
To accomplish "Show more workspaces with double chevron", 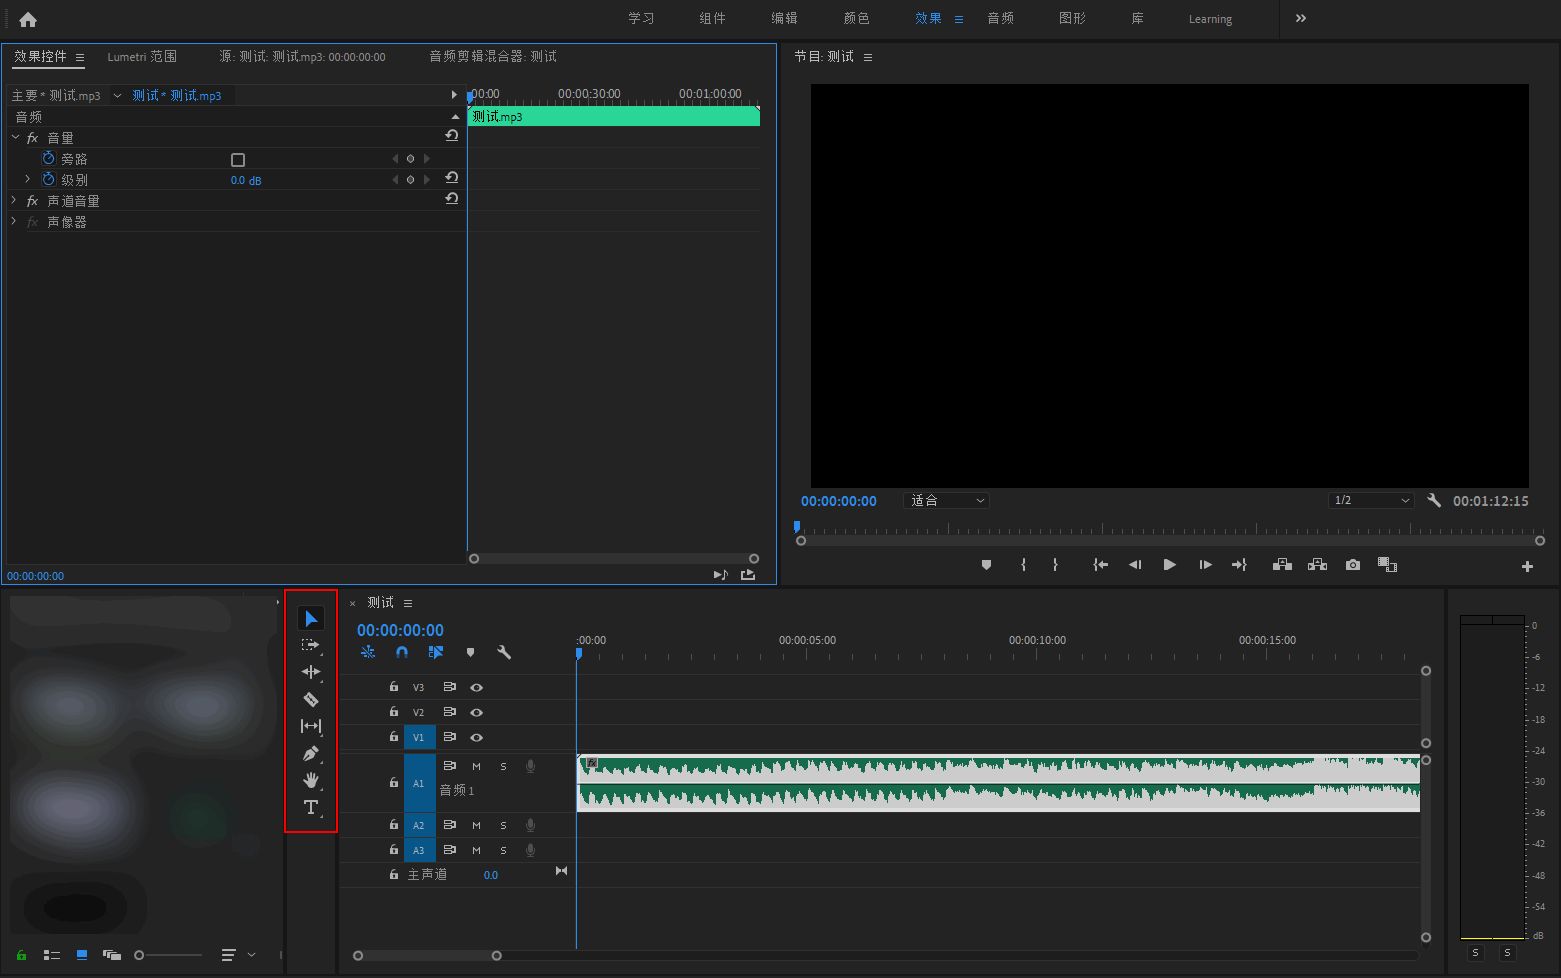I will click(x=1301, y=18).
